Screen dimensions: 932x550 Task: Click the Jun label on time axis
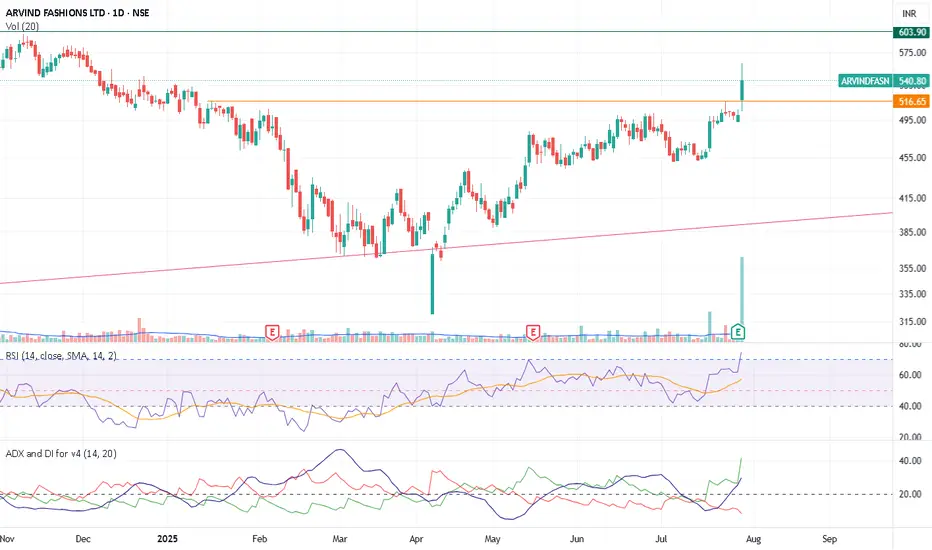577,539
